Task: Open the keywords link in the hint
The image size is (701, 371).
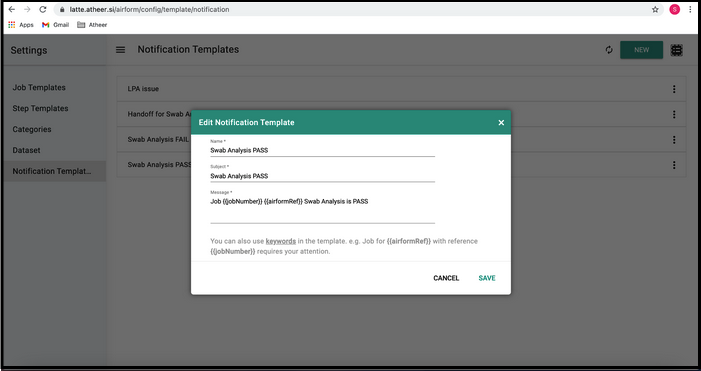Action: coord(281,241)
